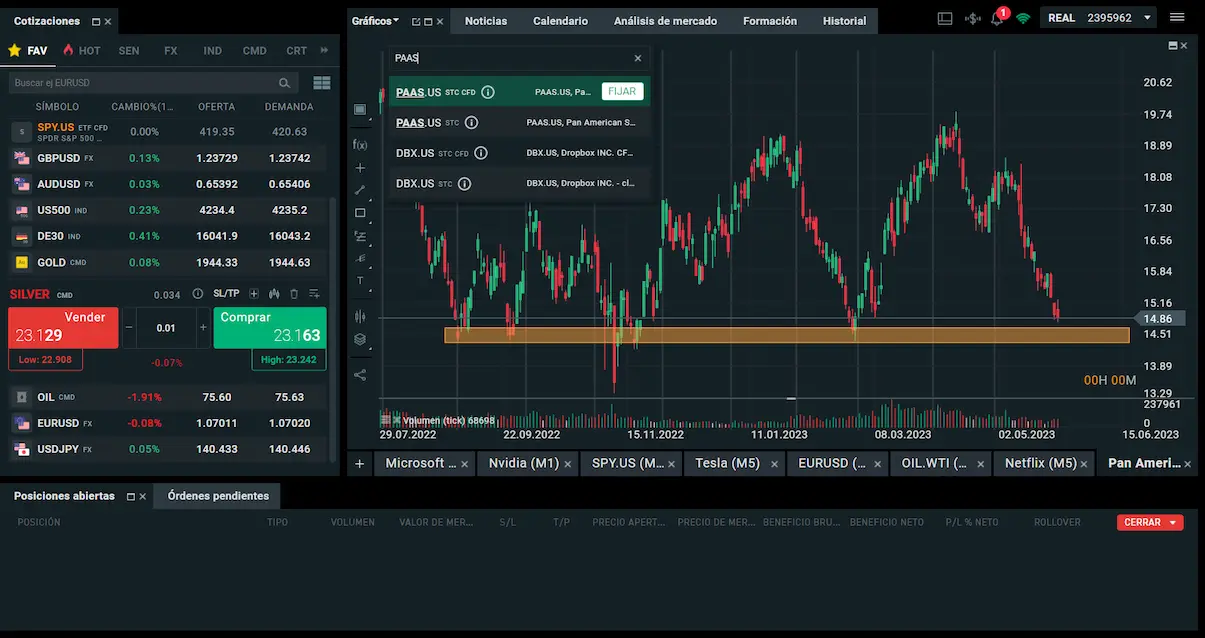The height and width of the screenshot is (638, 1205).
Task: Open the hamburger main menu
Action: [1177, 18]
